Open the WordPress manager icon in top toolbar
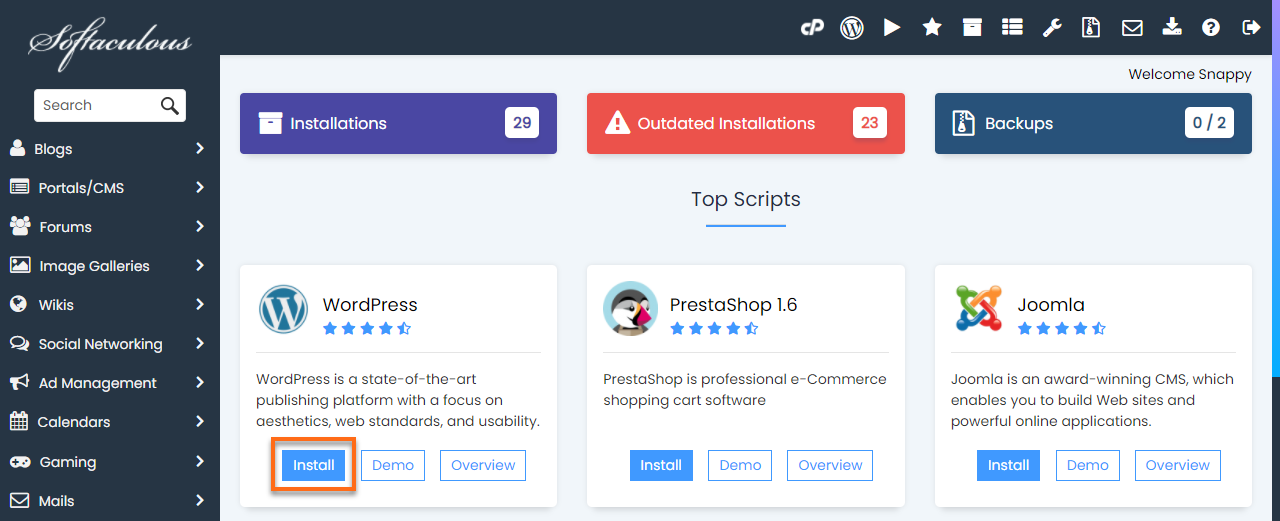The image size is (1280, 521). tap(852, 28)
